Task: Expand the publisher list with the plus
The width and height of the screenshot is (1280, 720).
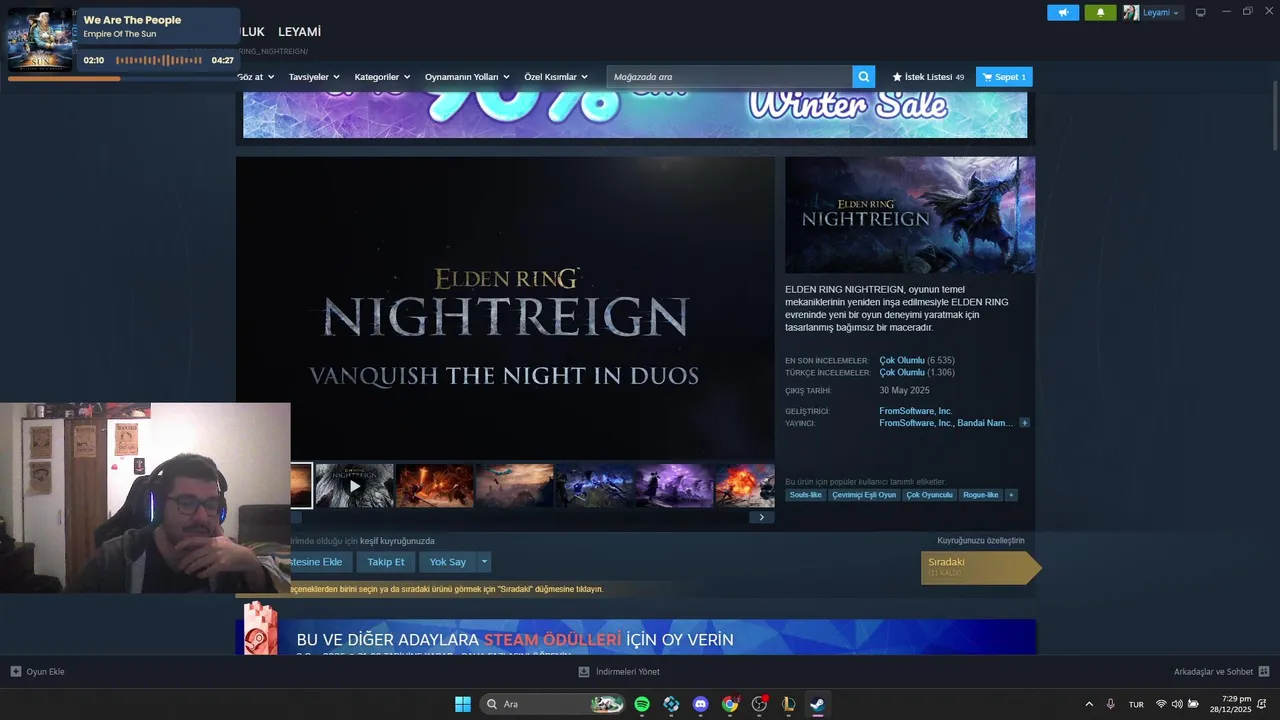Action: point(1024,423)
